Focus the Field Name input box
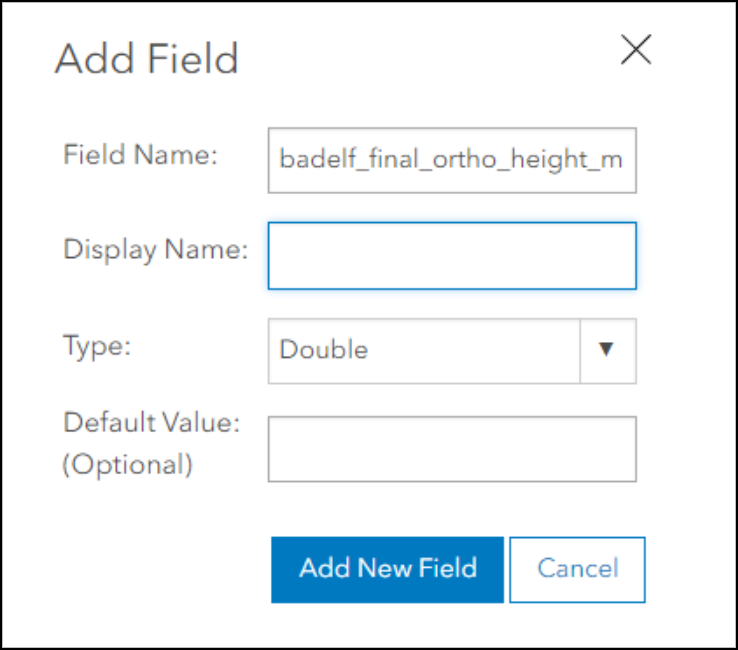738x650 pixels. (x=452, y=158)
